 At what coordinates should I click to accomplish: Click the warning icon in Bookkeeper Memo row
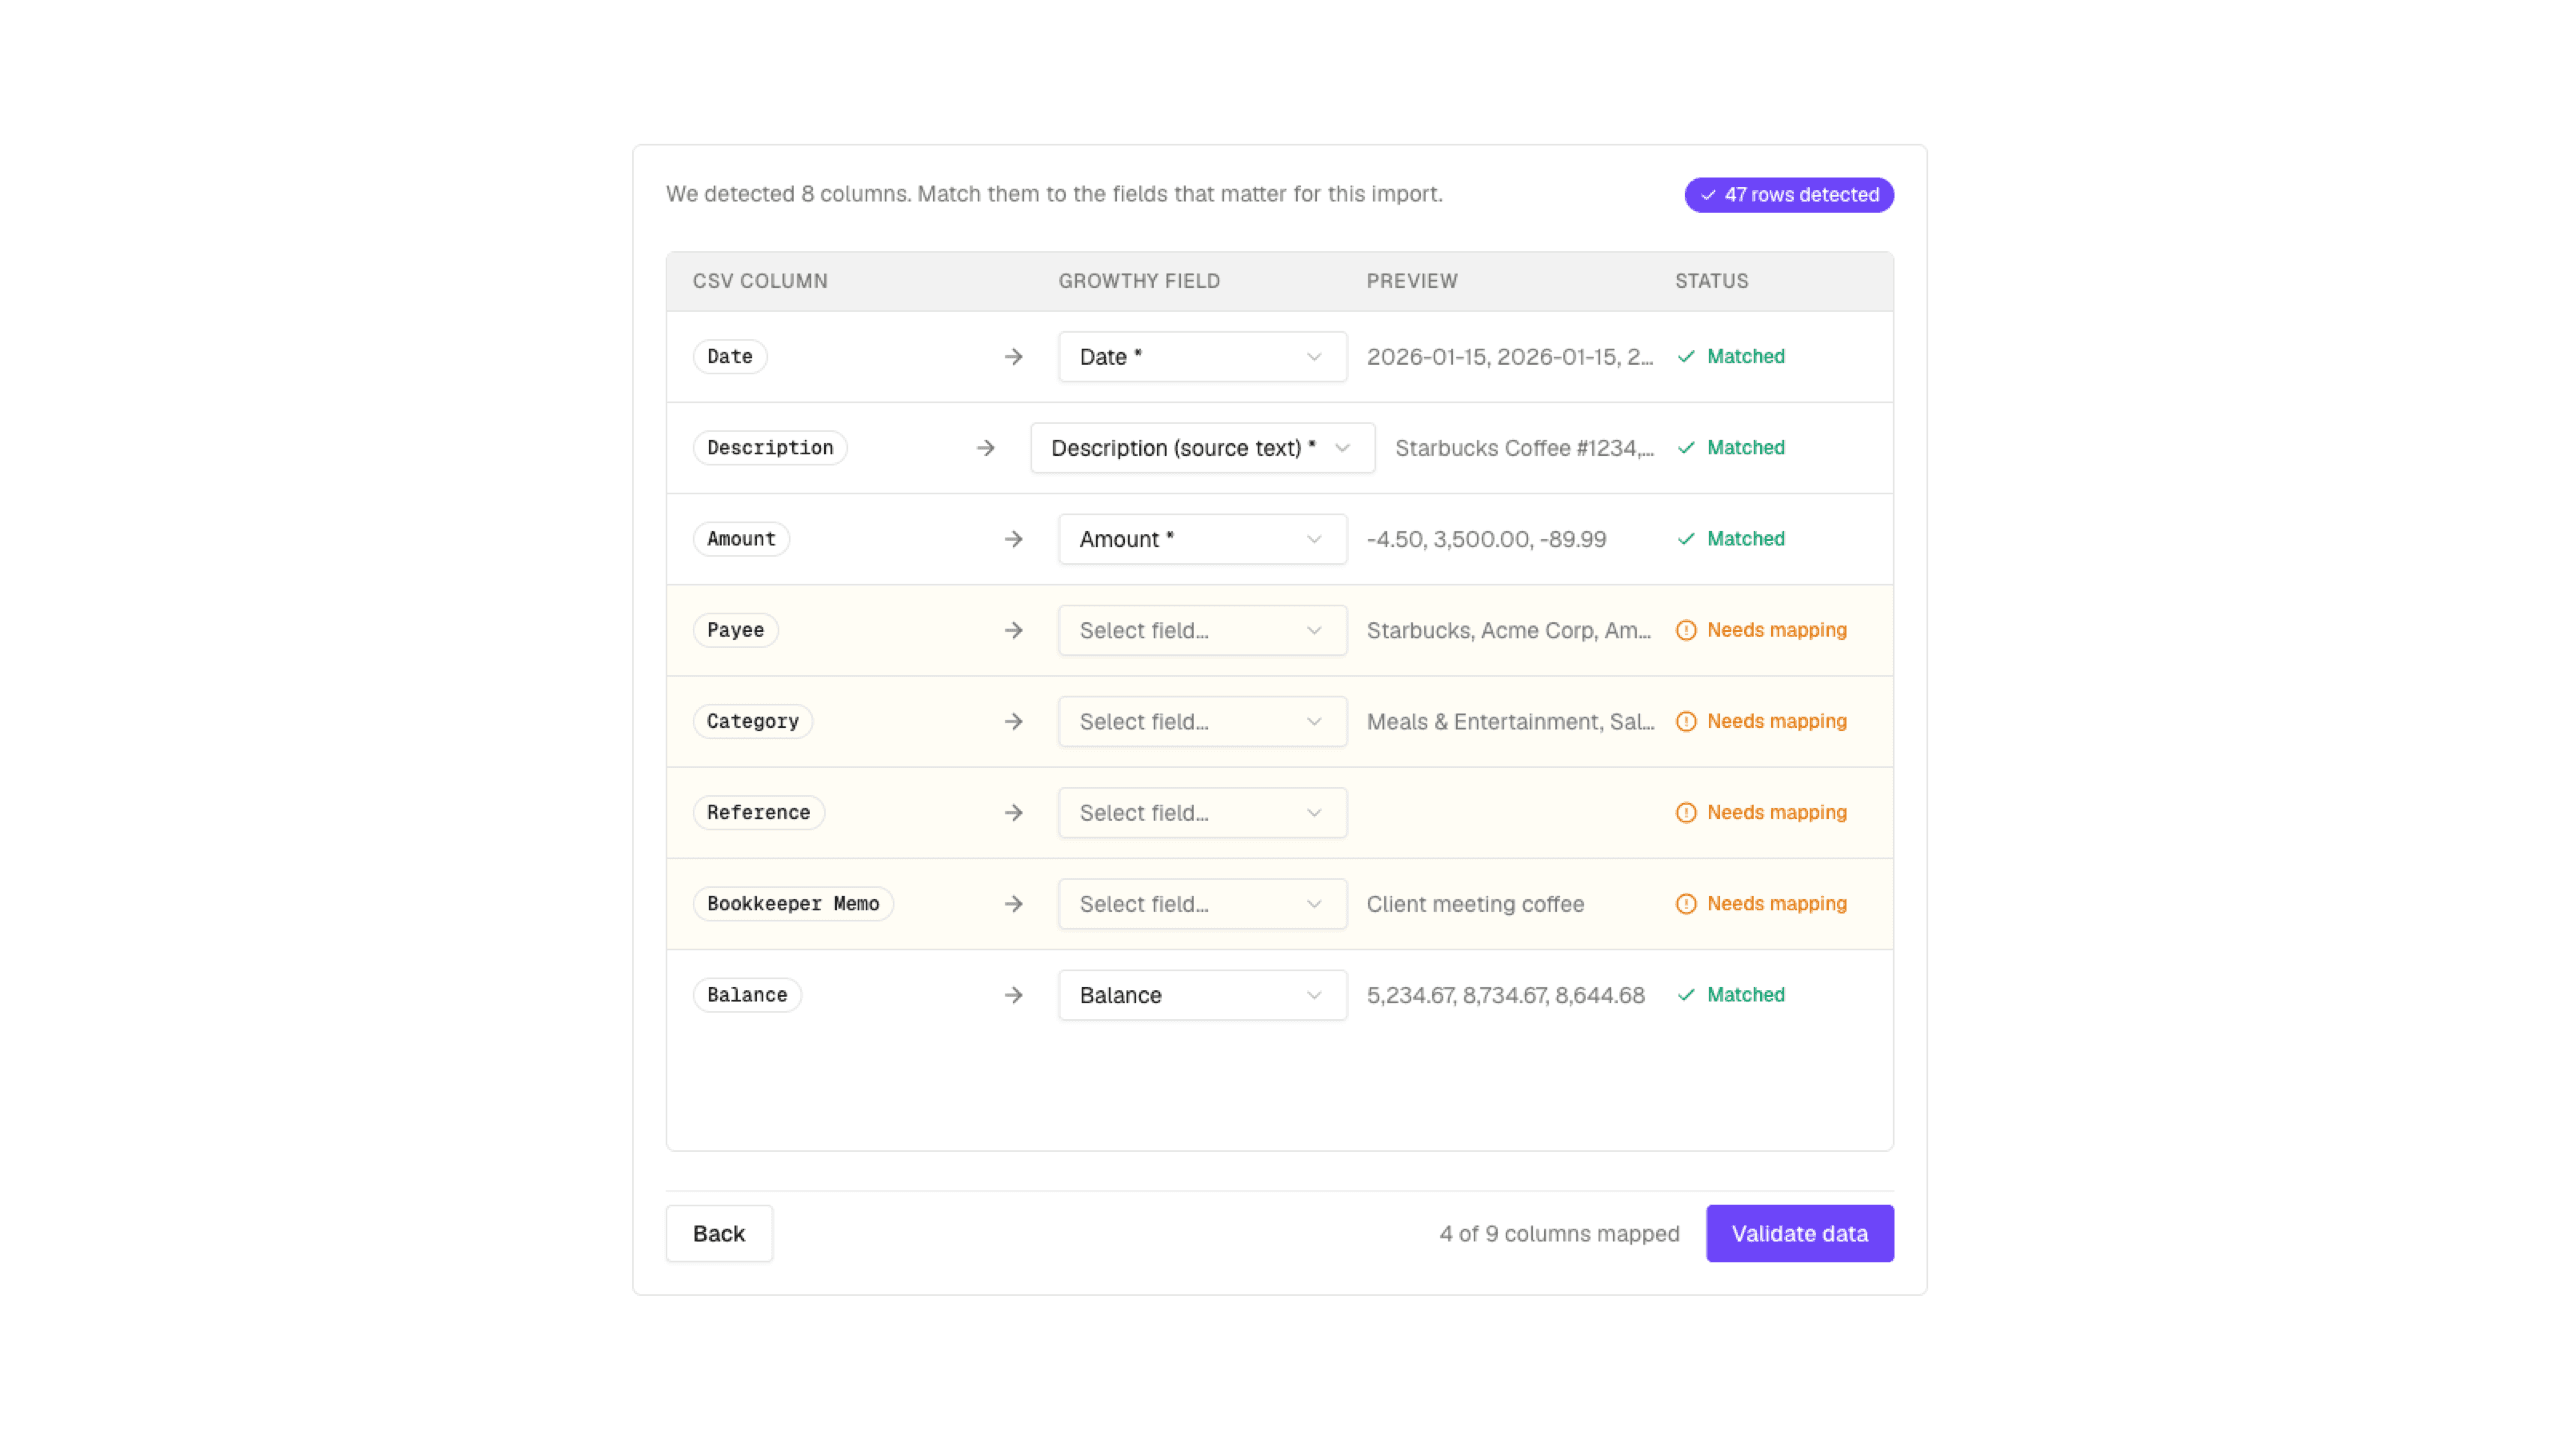[1686, 904]
